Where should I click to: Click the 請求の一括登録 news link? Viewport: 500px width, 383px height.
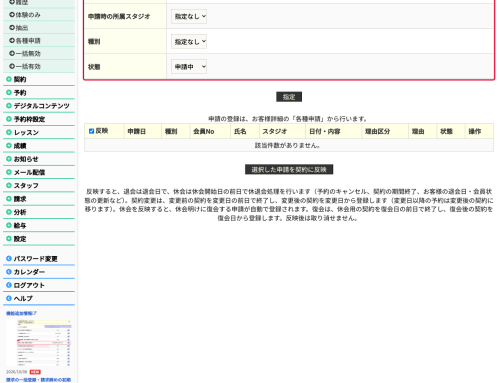point(39,380)
